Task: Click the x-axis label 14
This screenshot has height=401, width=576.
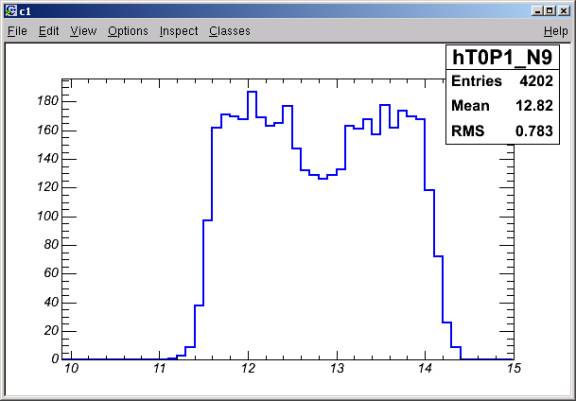Action: [425, 368]
